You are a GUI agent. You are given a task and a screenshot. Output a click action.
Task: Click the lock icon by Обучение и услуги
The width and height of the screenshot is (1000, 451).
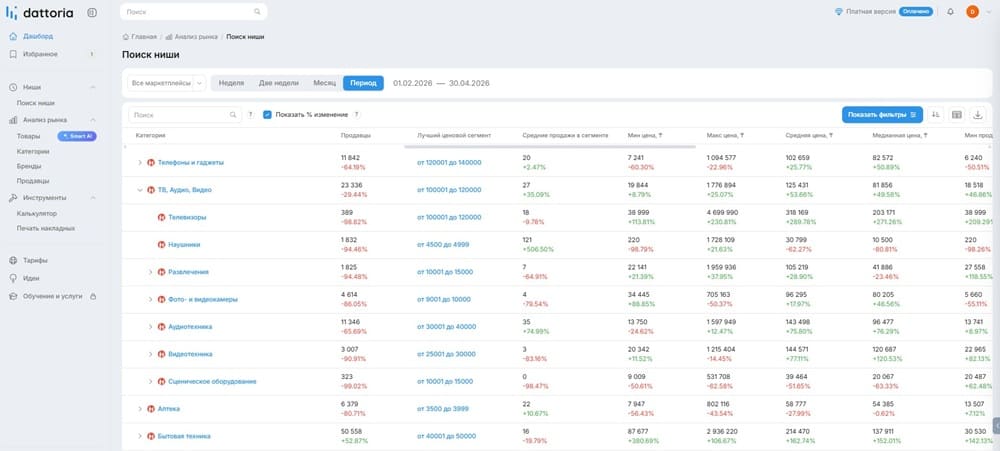point(93,296)
